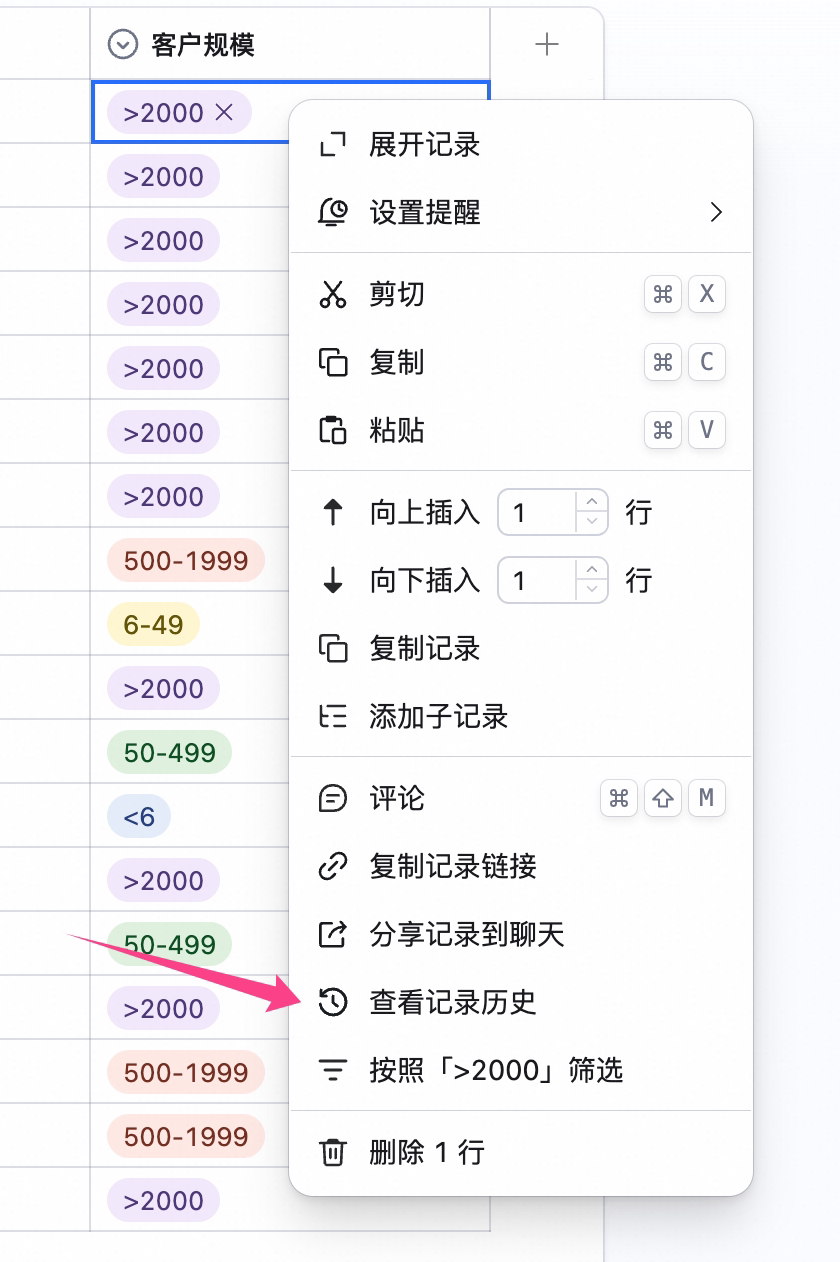This screenshot has height=1262, width=840.
Task: Click the paste clipboard icon
Action: (332, 430)
